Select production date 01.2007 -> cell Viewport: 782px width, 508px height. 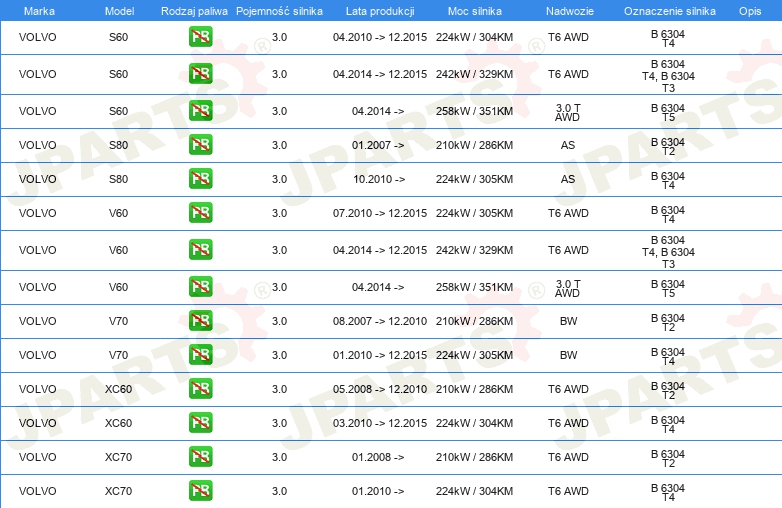click(378, 145)
